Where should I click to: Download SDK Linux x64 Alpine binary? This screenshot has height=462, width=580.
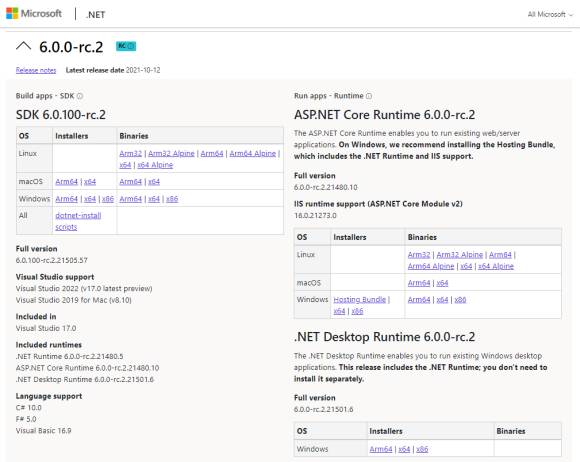[x=155, y=165]
